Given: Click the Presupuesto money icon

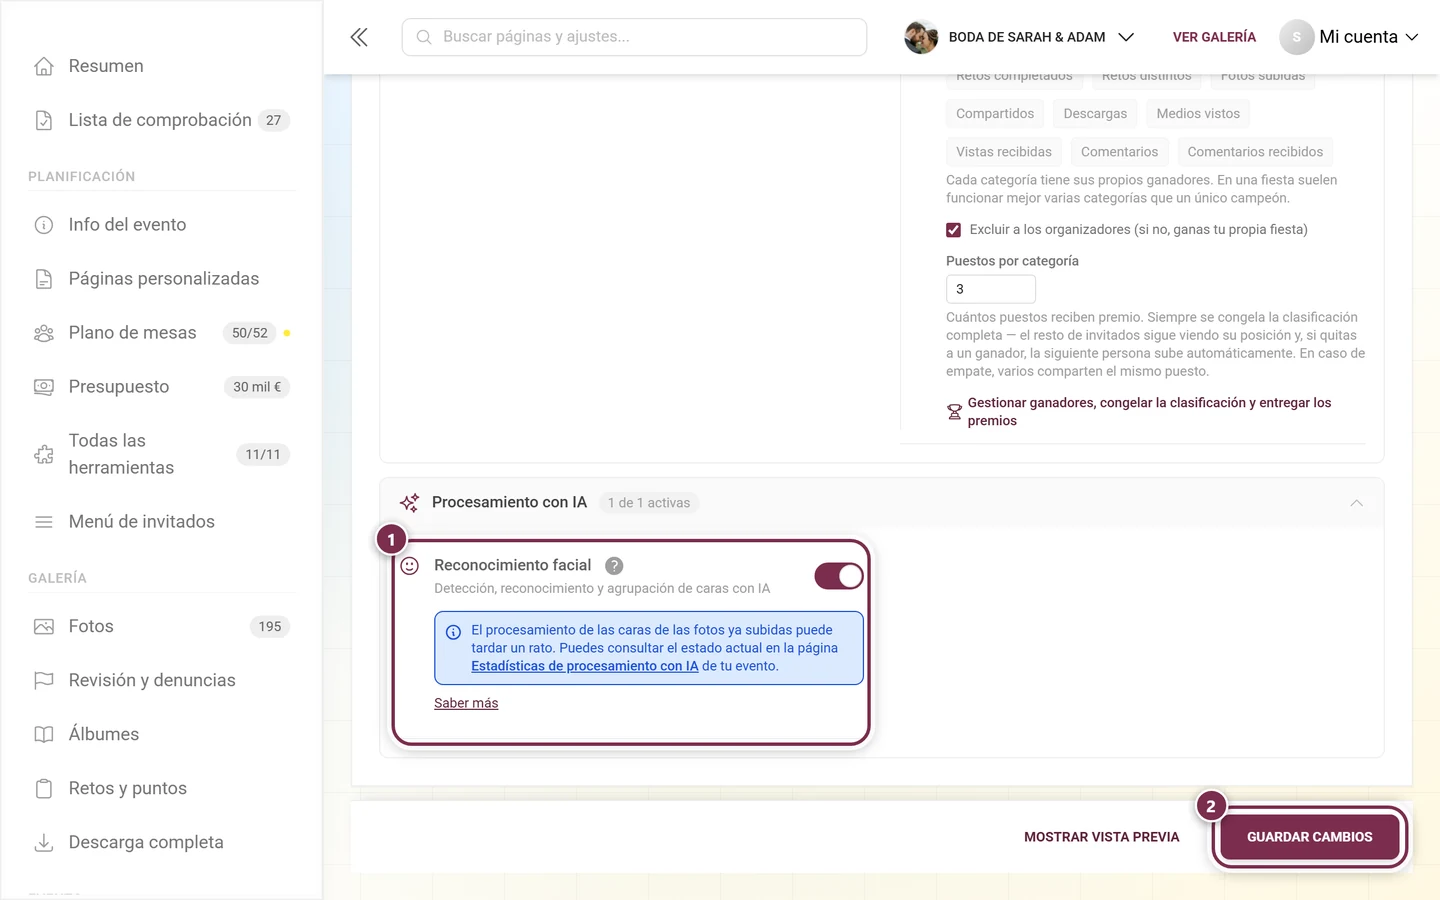Looking at the screenshot, I should coord(44,387).
